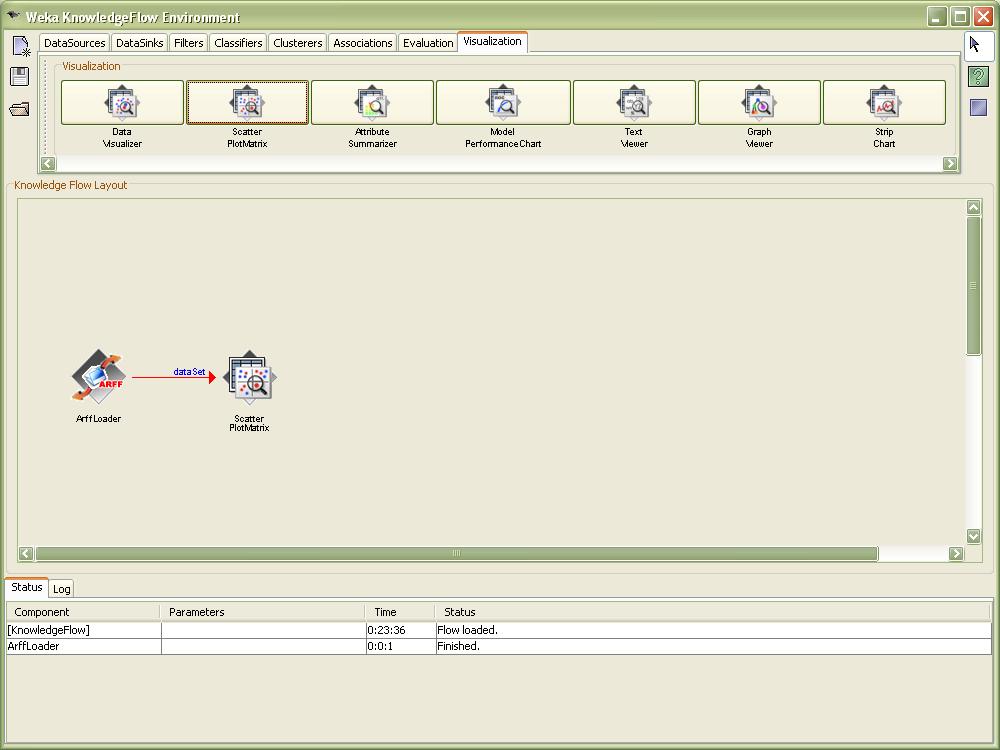Switch to the Log tab
Image resolution: width=1000 pixels, height=750 pixels.
[62, 589]
